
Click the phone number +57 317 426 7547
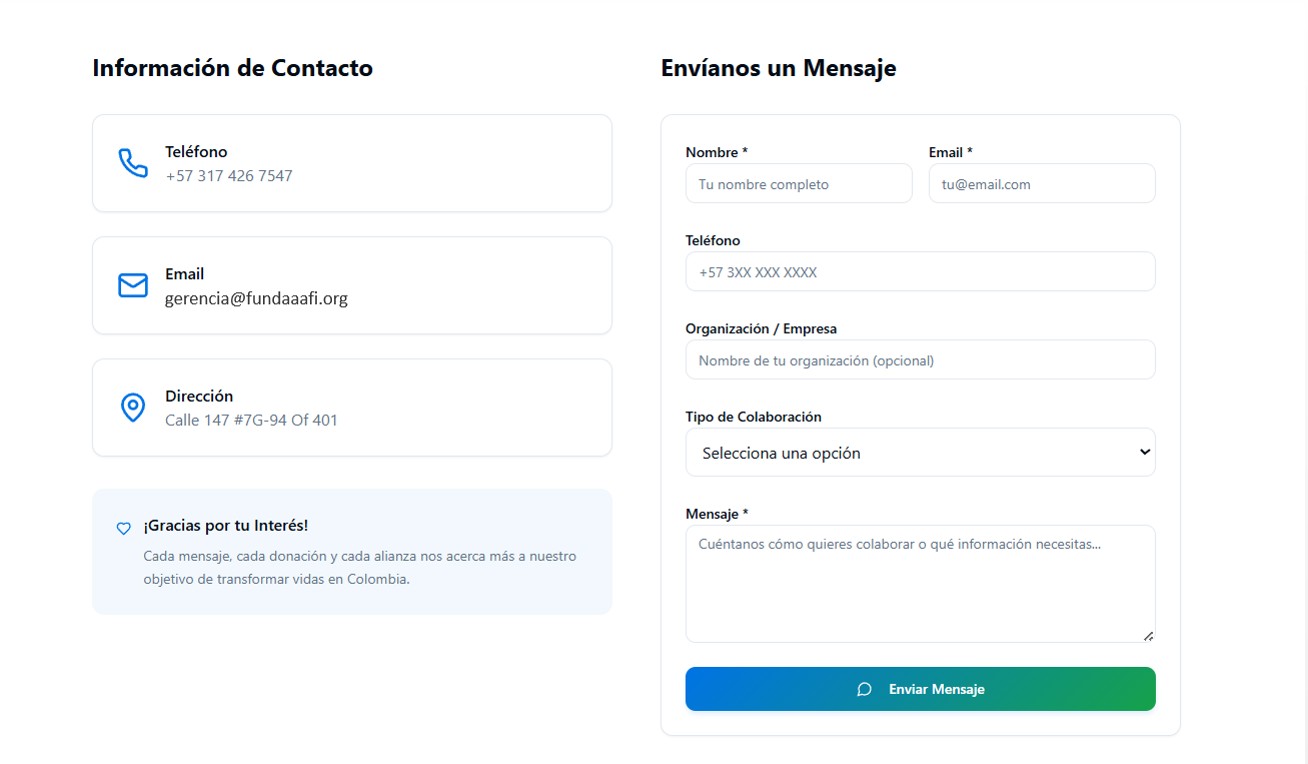229,176
